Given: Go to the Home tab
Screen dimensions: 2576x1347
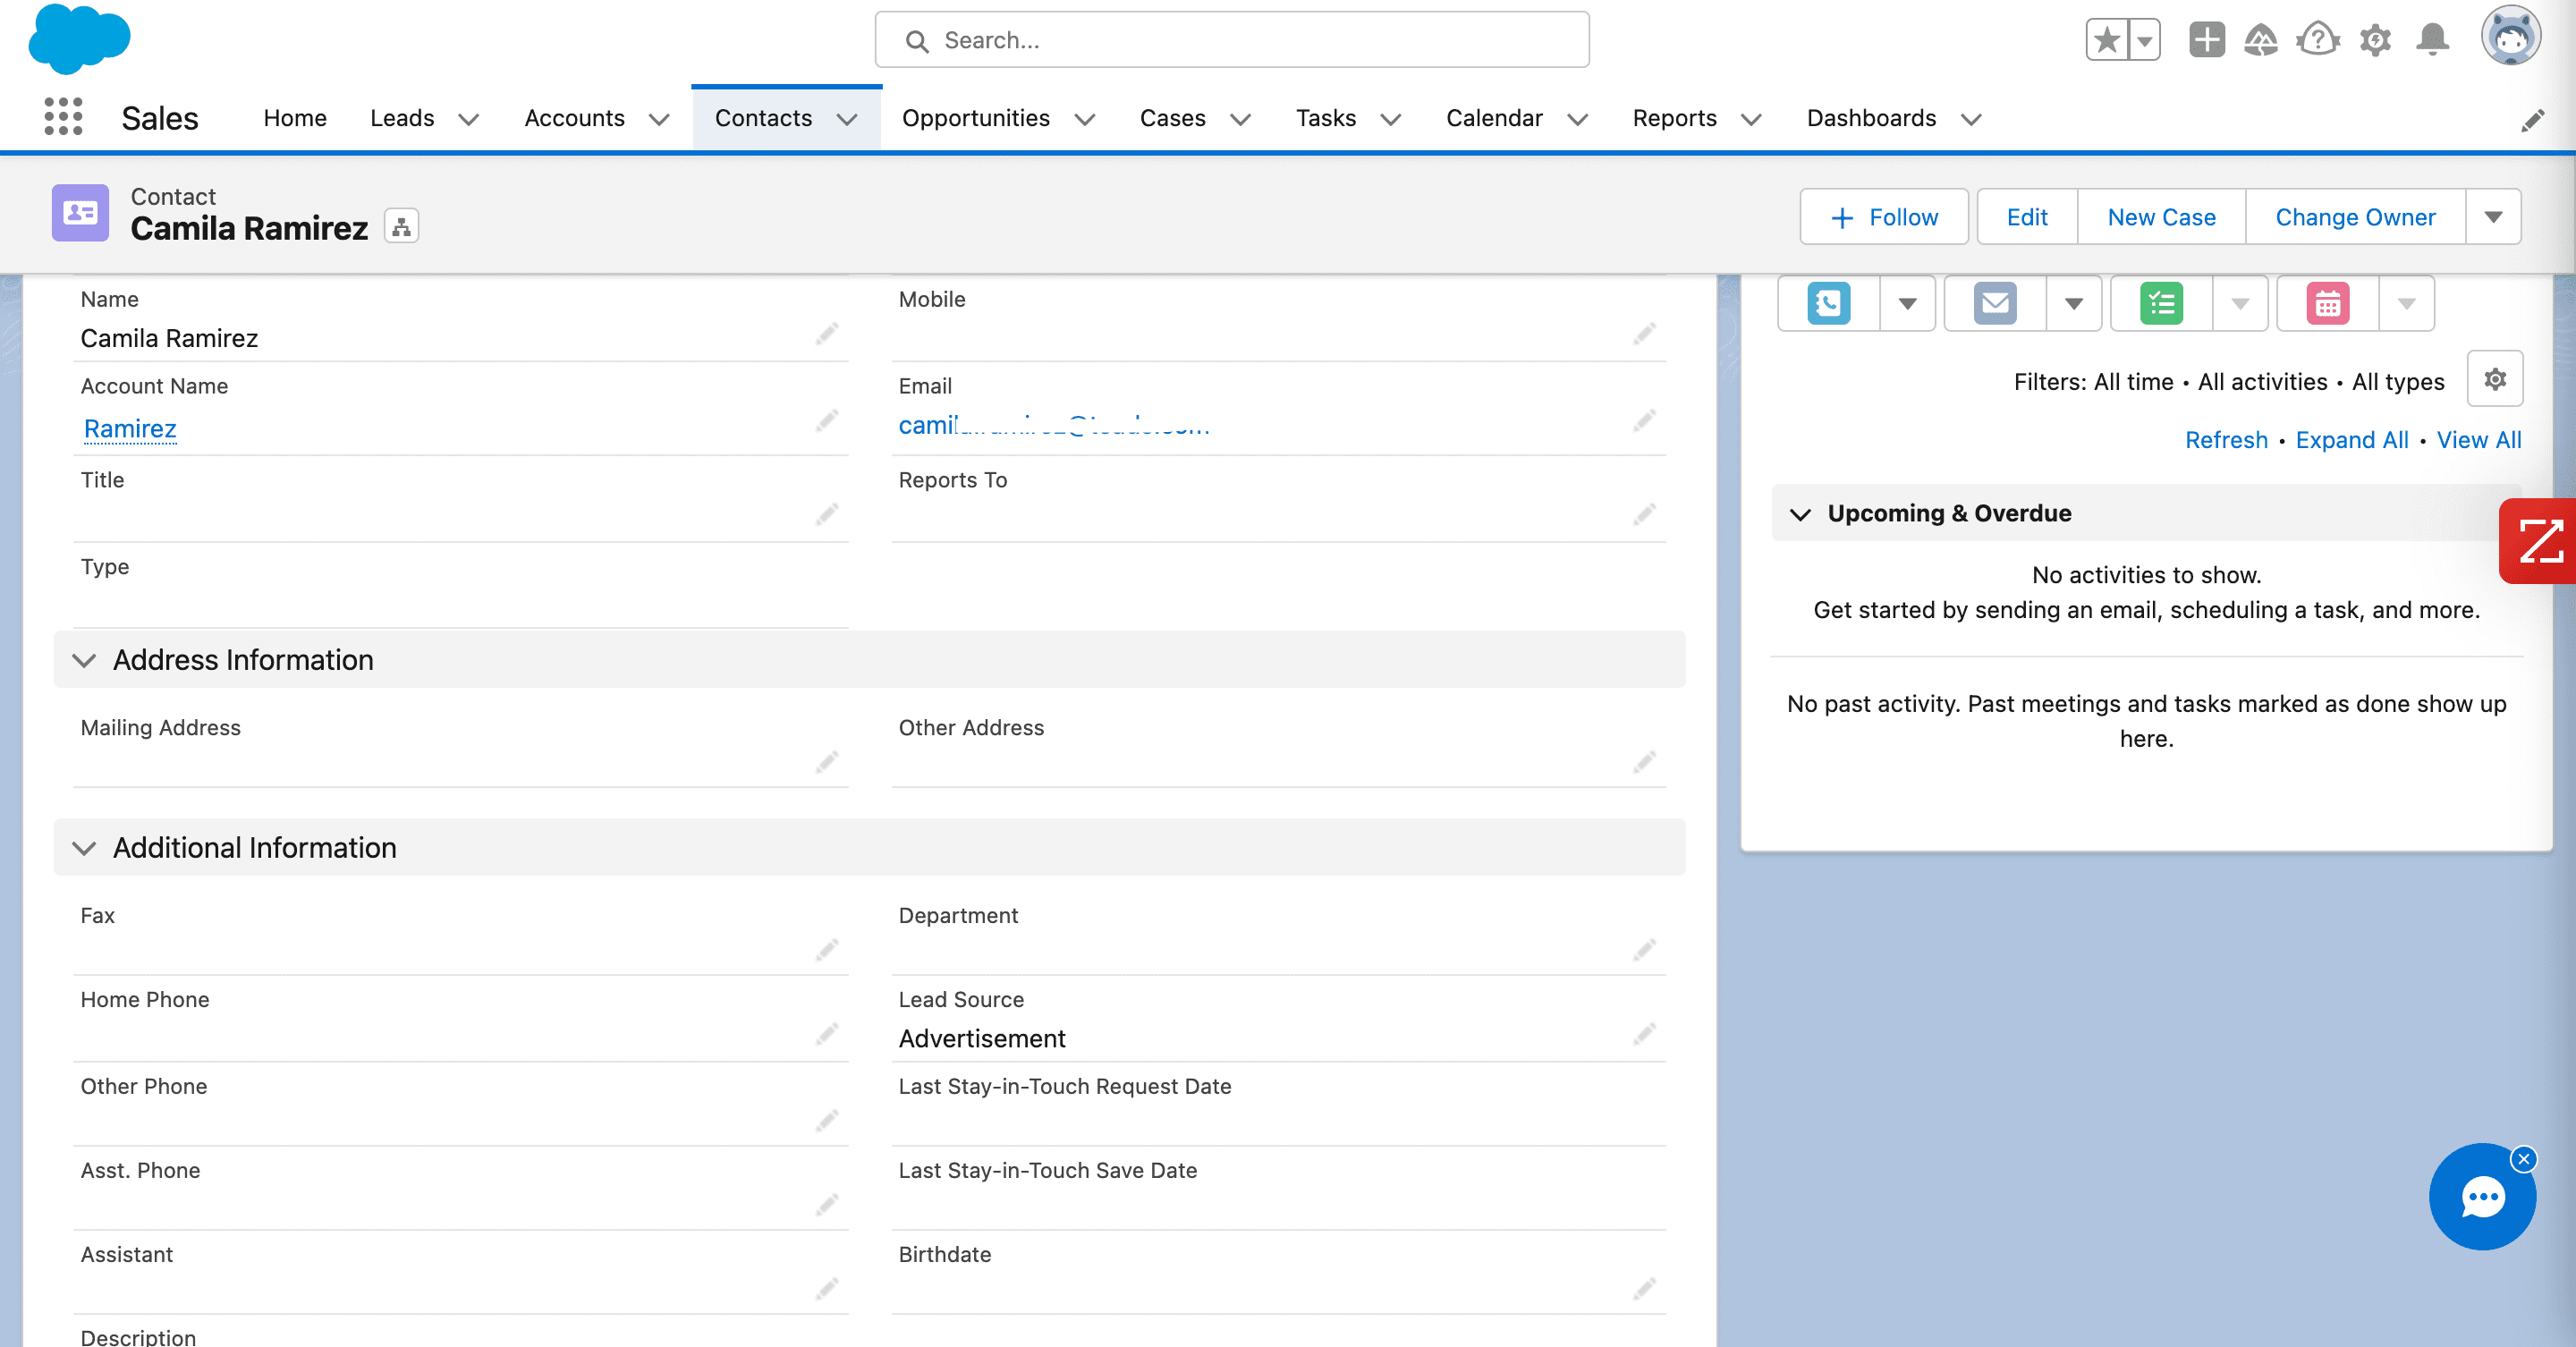Looking at the screenshot, I should 295,118.
